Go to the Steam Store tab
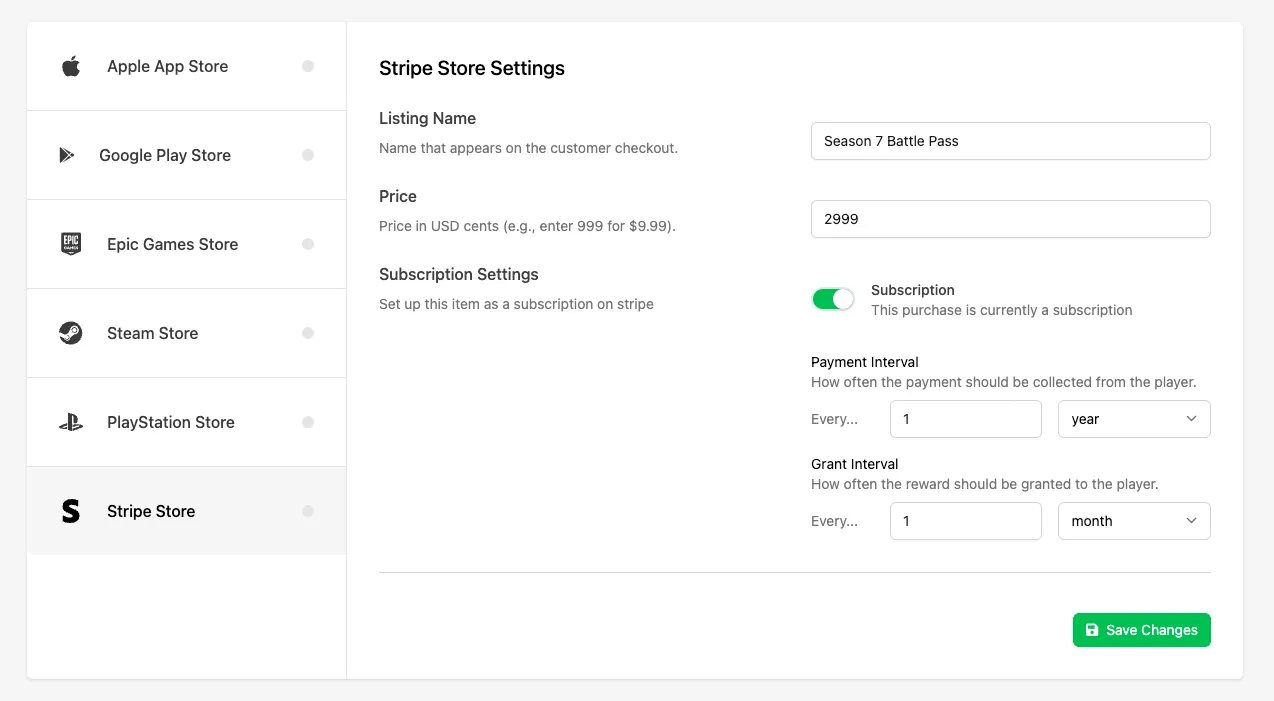Viewport: 1274px width, 701px height. (186, 333)
